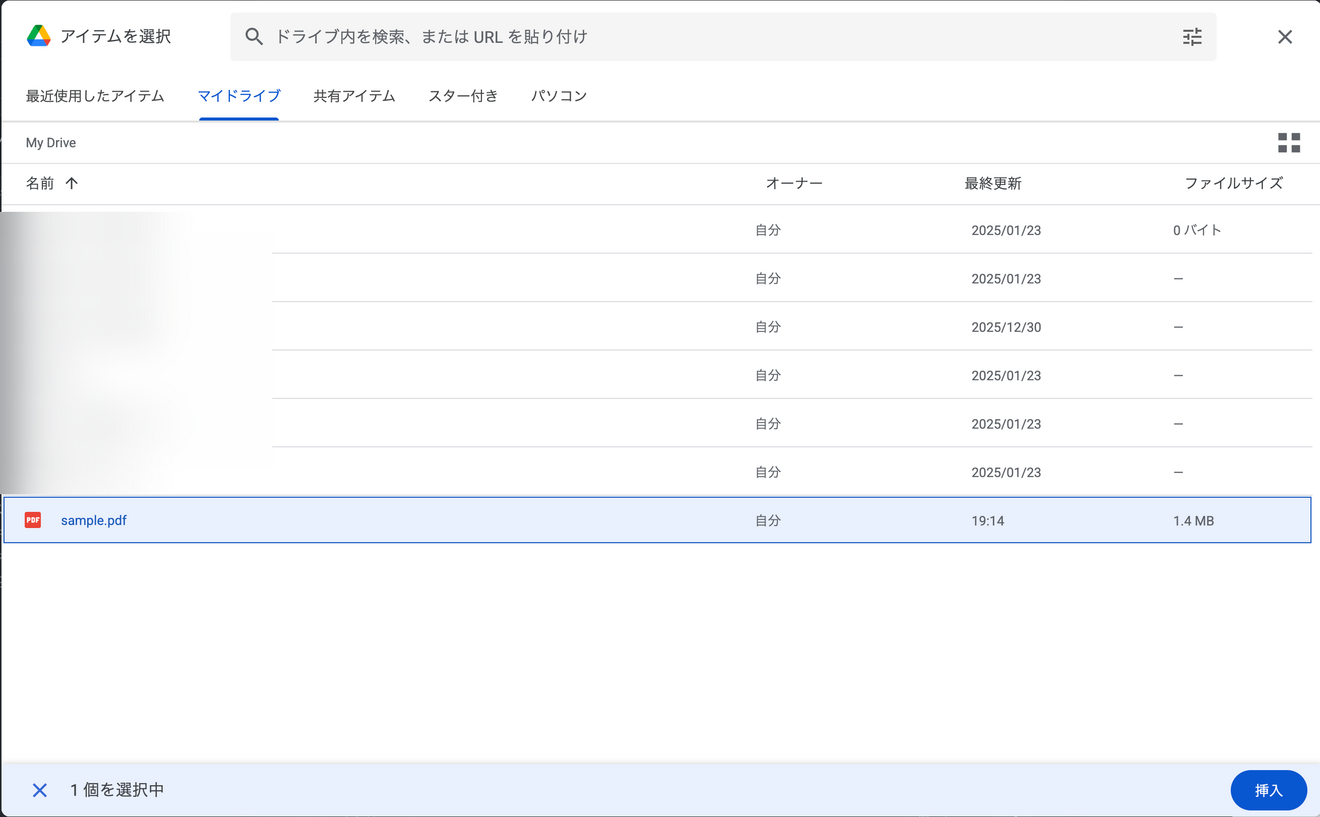Click the アイテムを選択 dialog title

115,37
